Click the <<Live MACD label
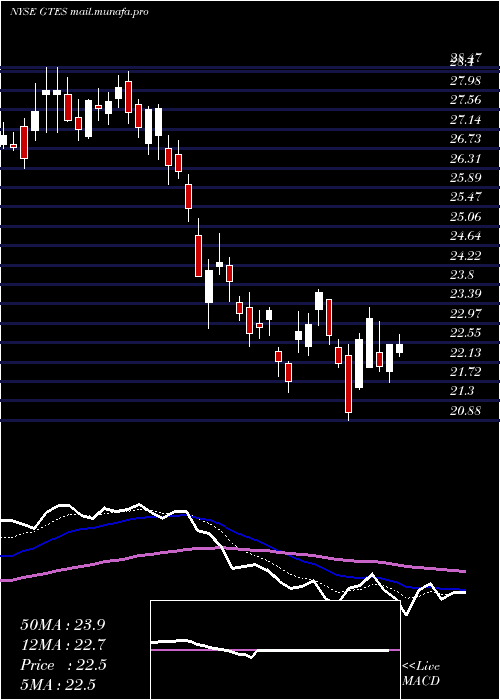The image size is (500, 700). click(x=421, y=674)
